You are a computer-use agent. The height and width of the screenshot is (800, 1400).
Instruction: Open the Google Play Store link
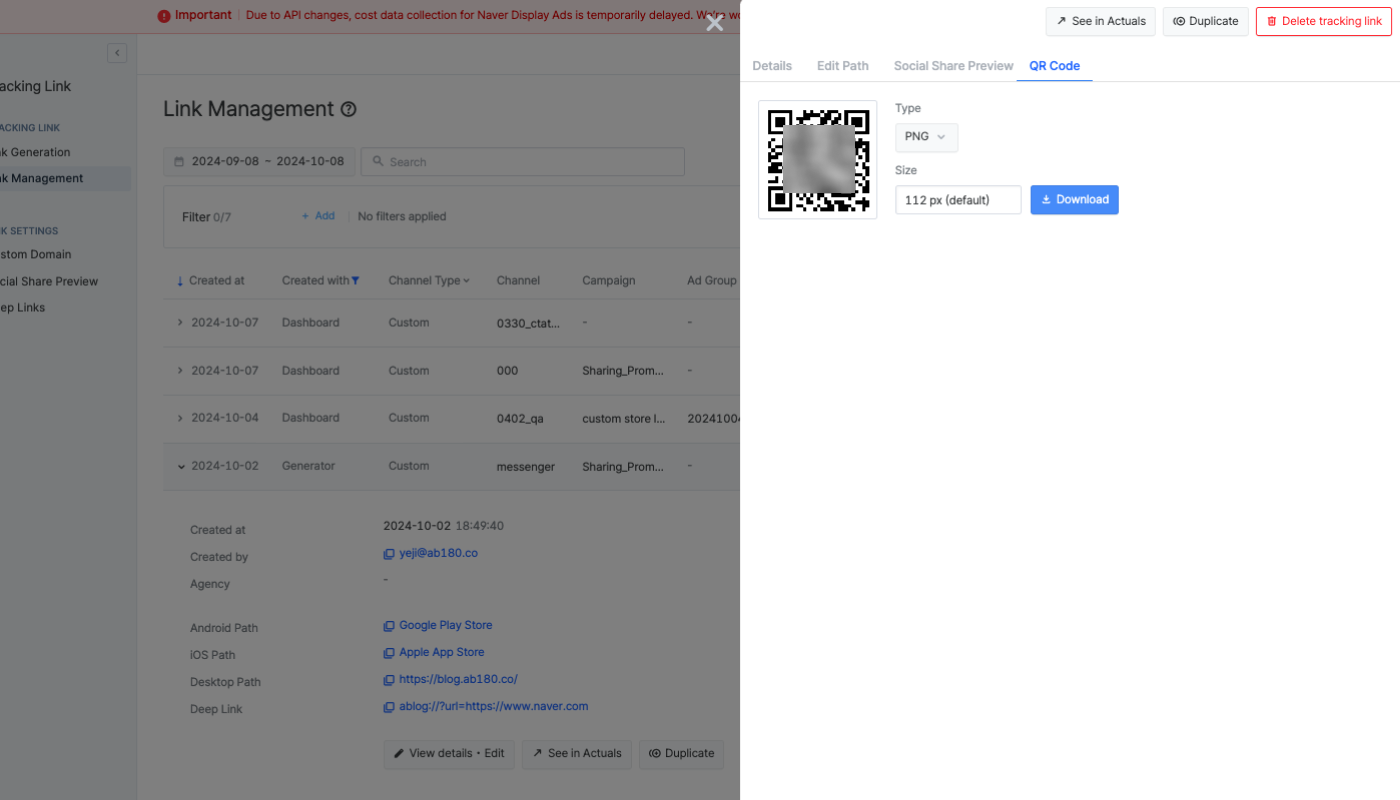[x=446, y=626]
